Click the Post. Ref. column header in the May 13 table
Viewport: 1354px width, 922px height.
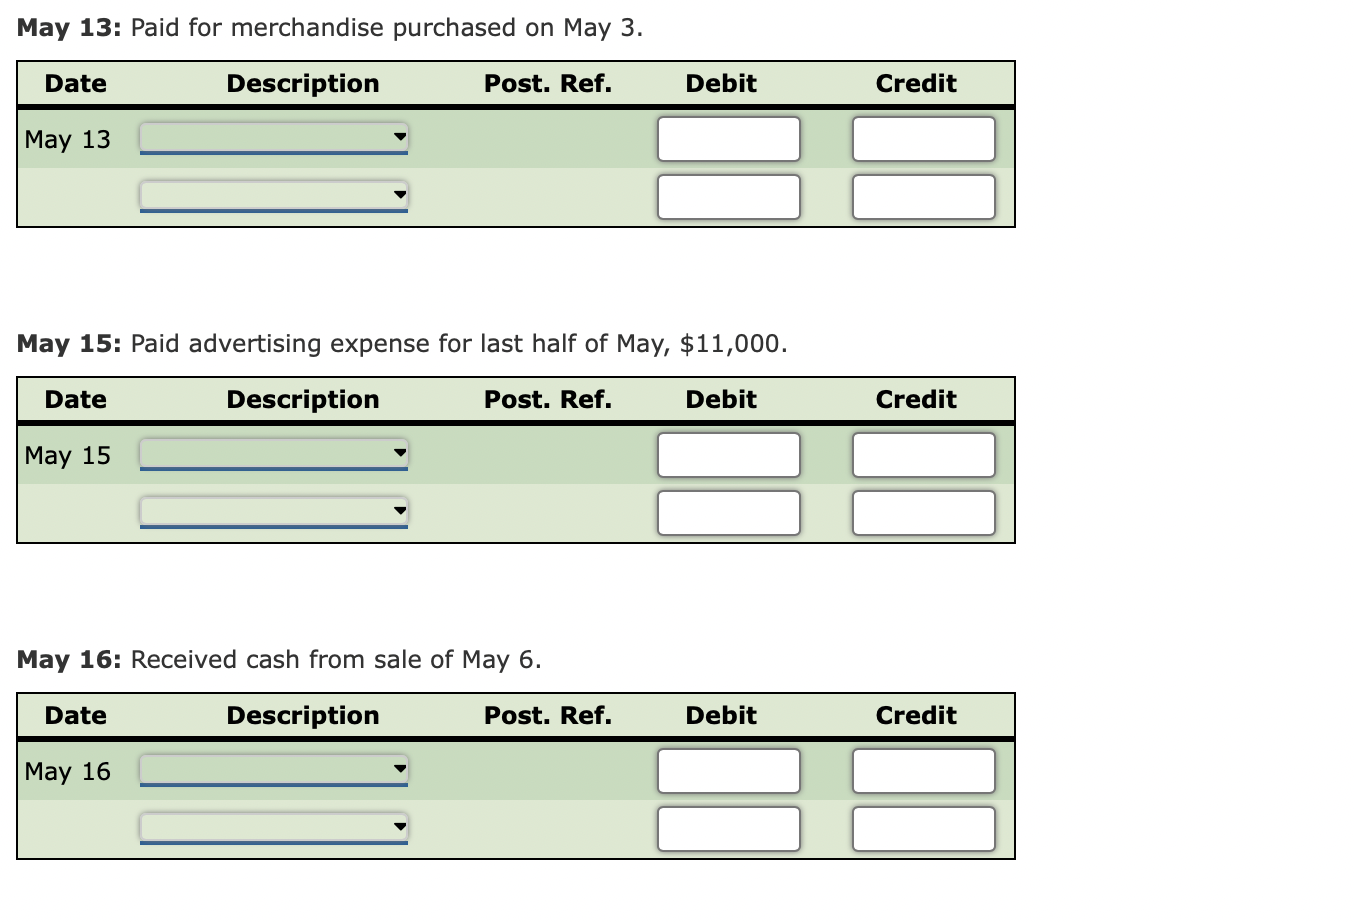[548, 83]
